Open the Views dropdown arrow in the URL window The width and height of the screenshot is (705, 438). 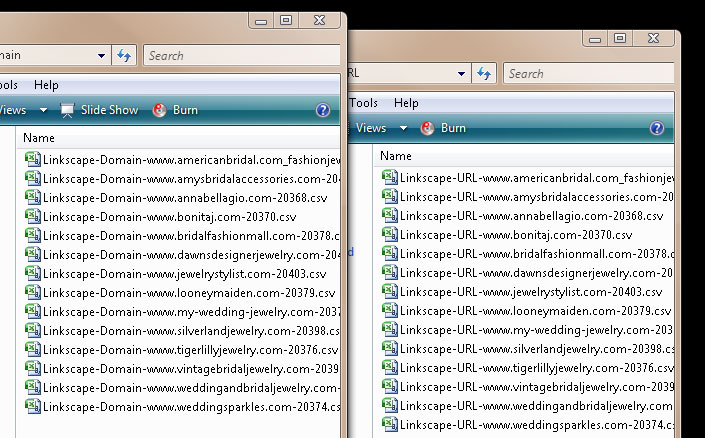[x=404, y=128]
